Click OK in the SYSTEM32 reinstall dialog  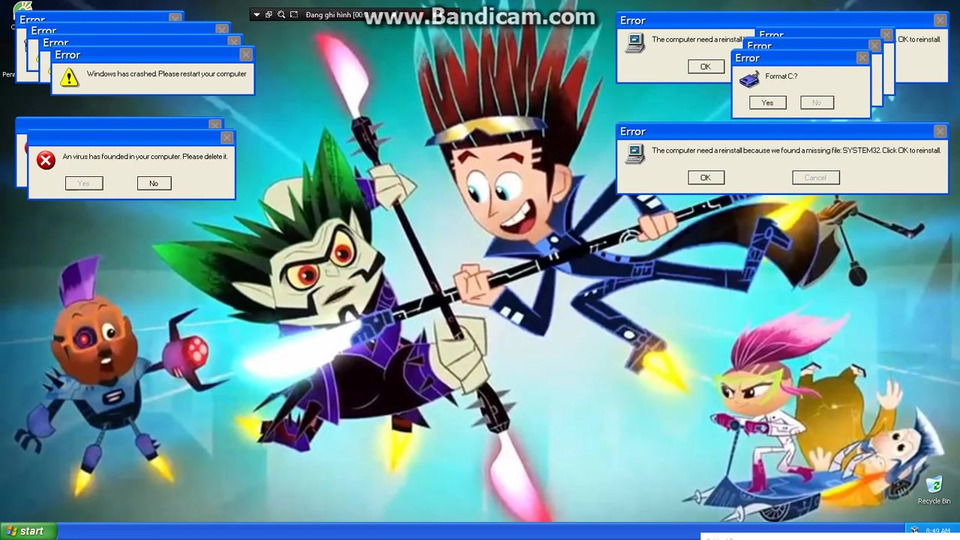pos(705,178)
